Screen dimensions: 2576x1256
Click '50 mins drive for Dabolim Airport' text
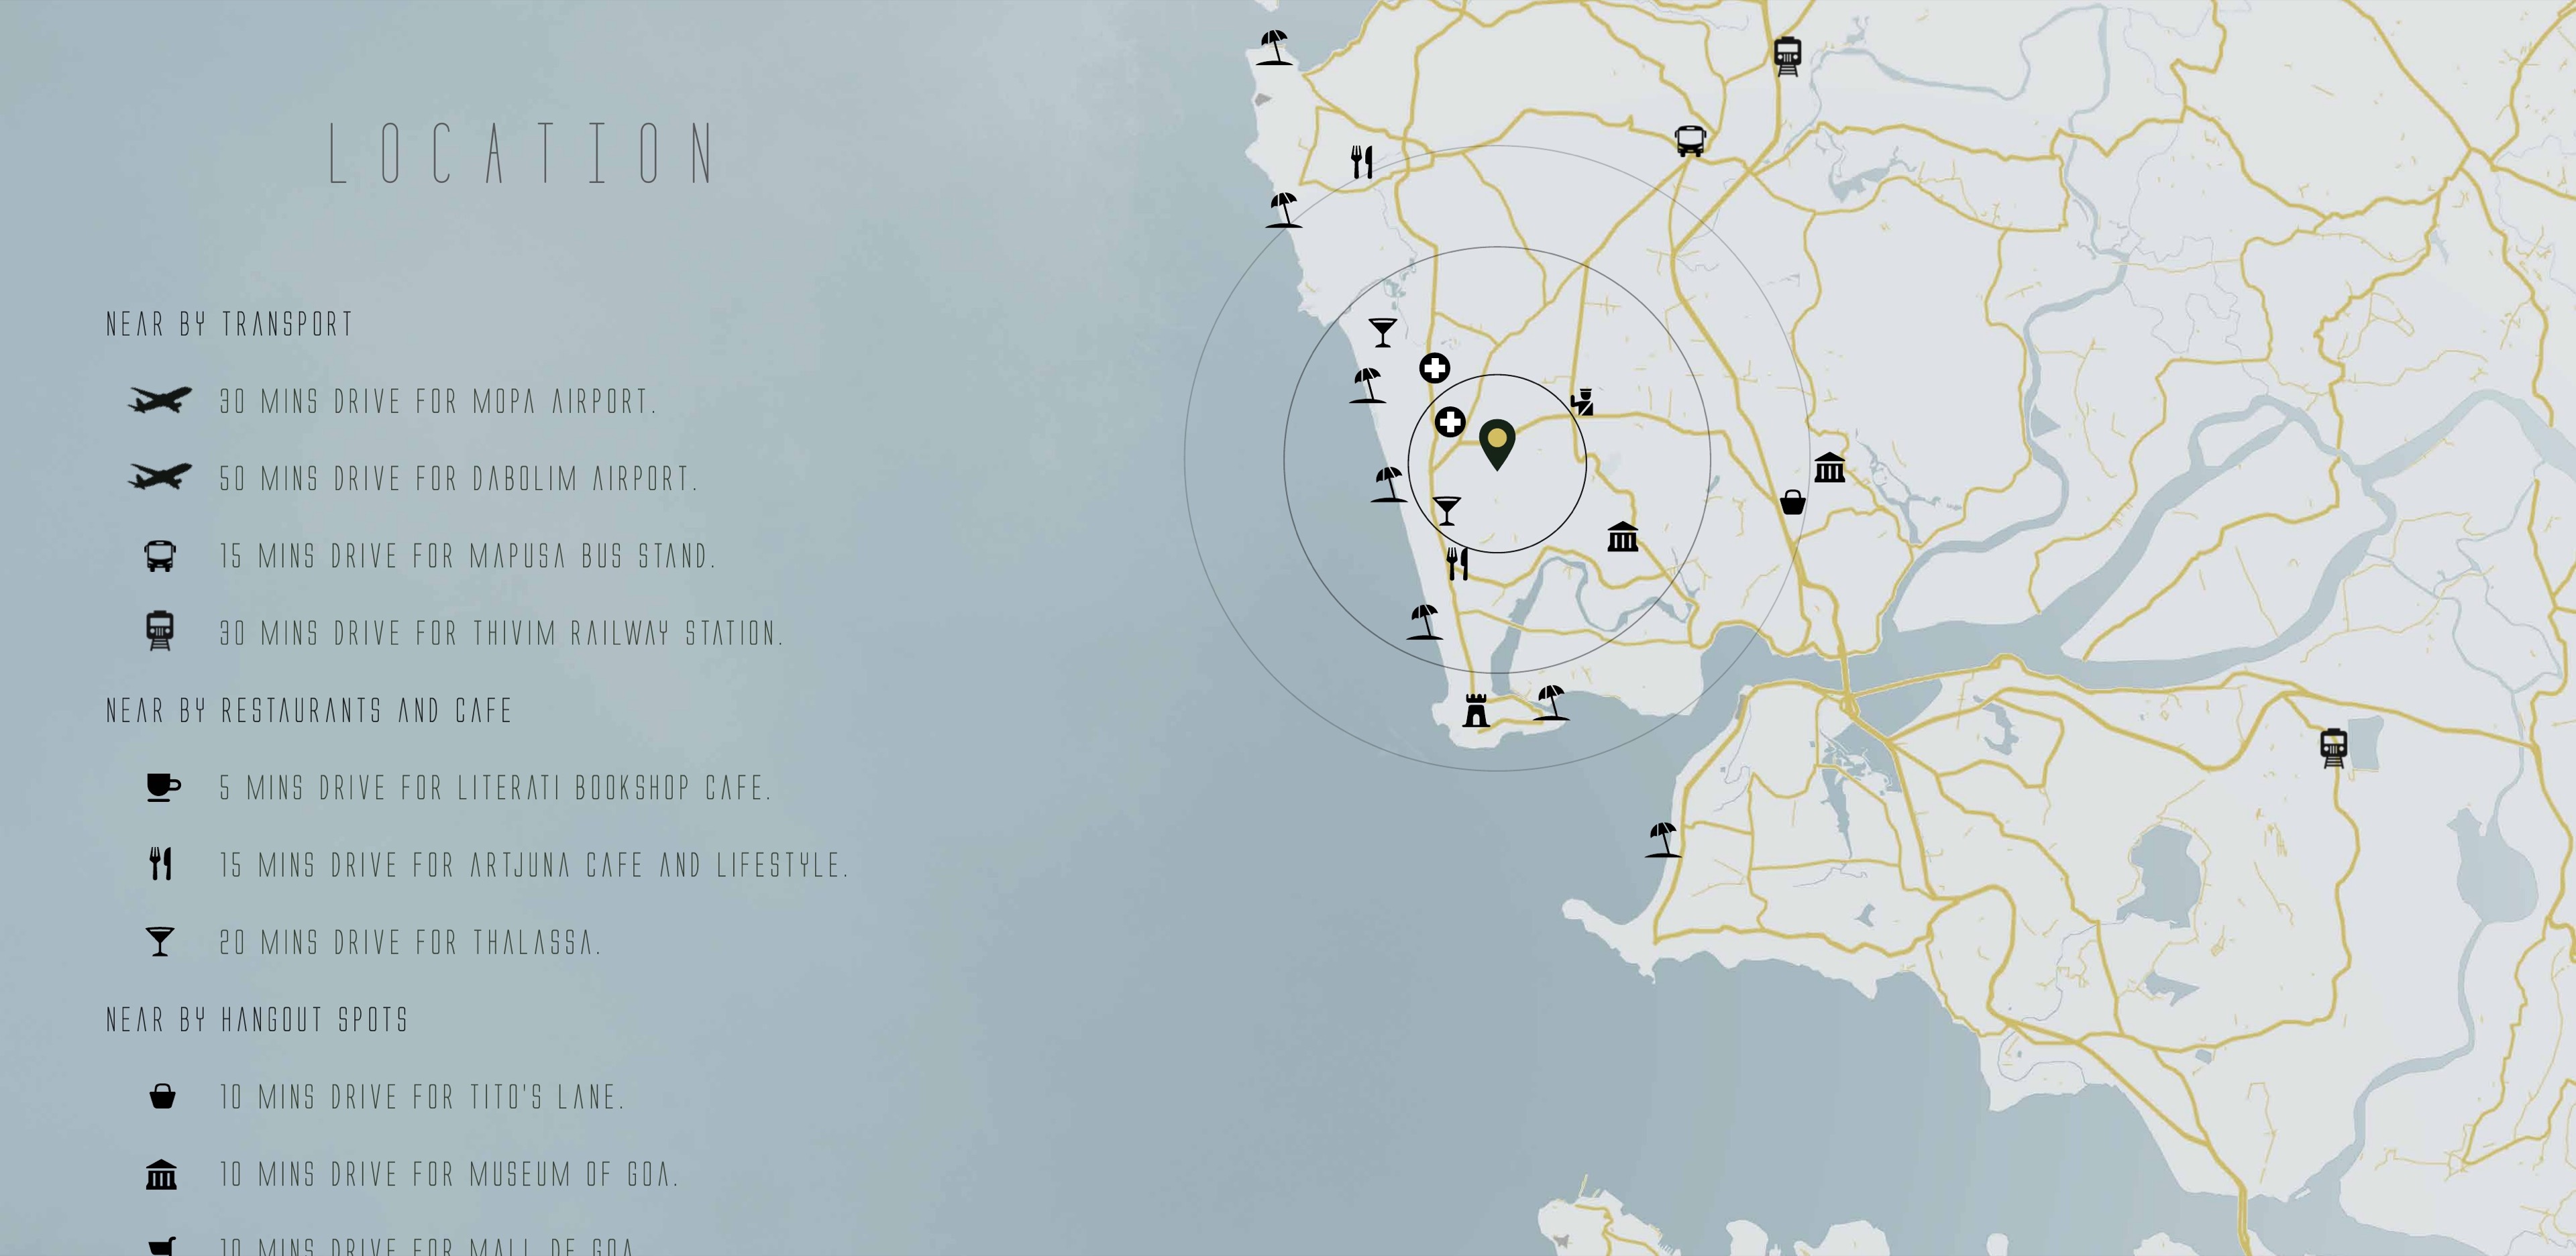[459, 478]
